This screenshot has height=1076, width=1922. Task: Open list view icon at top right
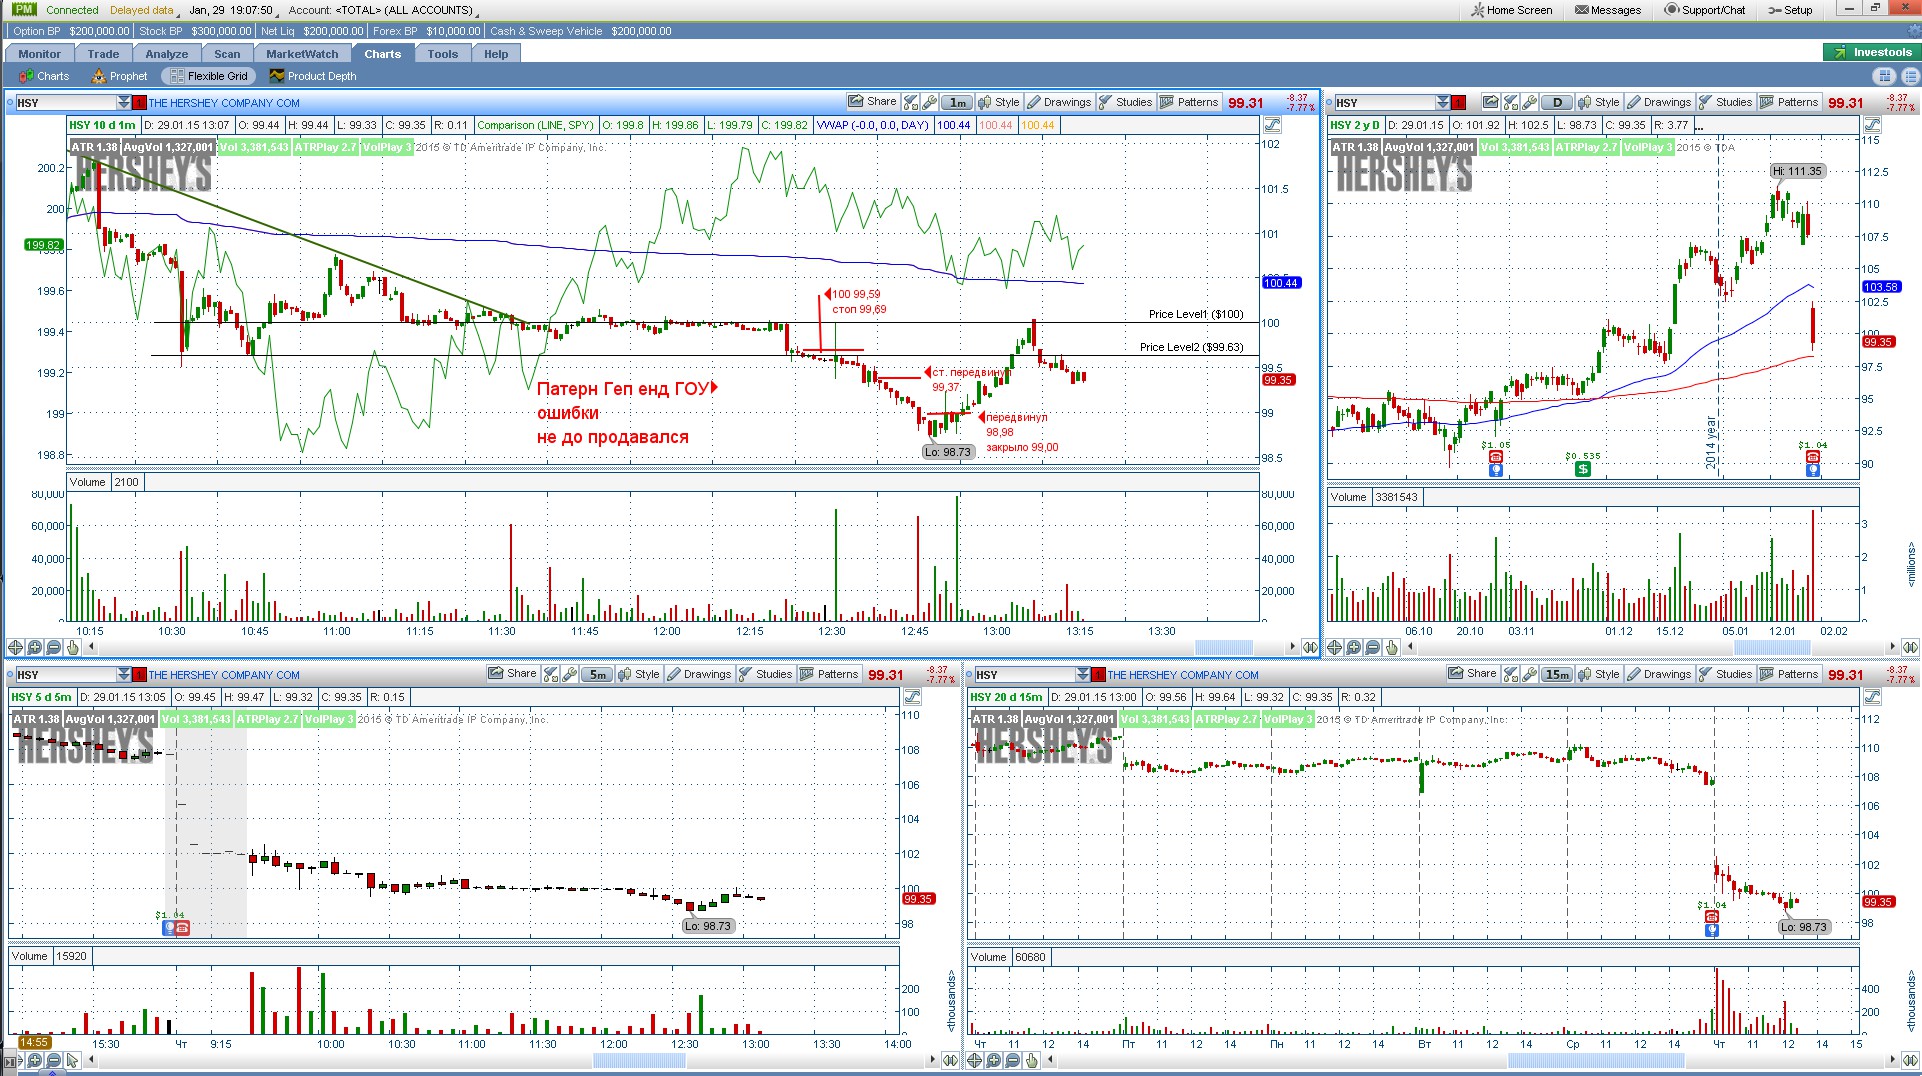click(1909, 76)
